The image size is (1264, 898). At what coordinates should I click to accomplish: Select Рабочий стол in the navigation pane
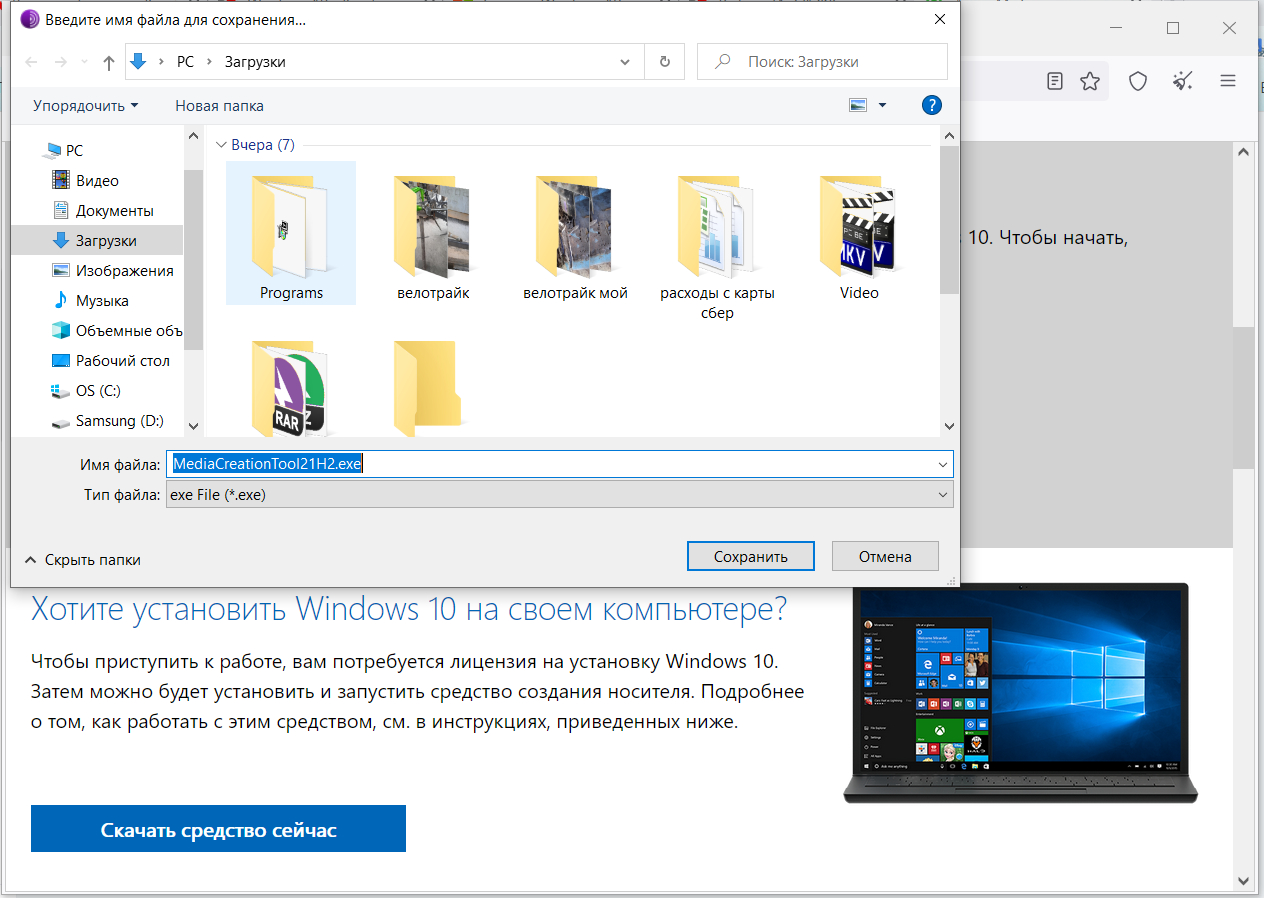(x=122, y=361)
